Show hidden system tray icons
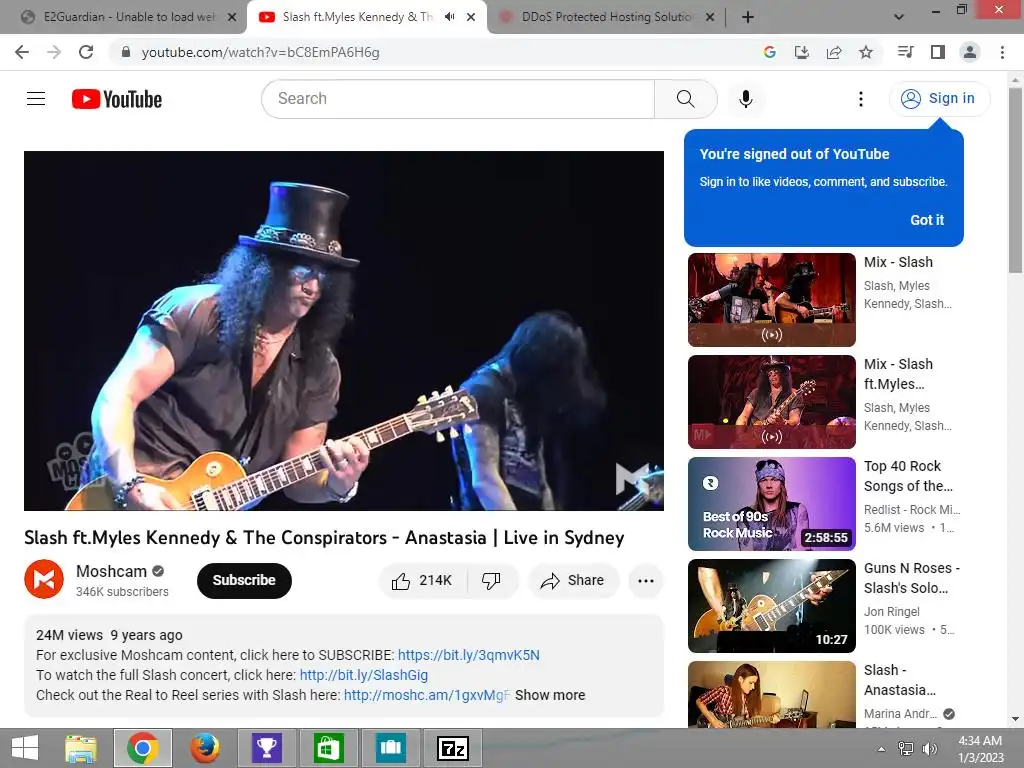This screenshot has width=1024, height=768. point(882,749)
